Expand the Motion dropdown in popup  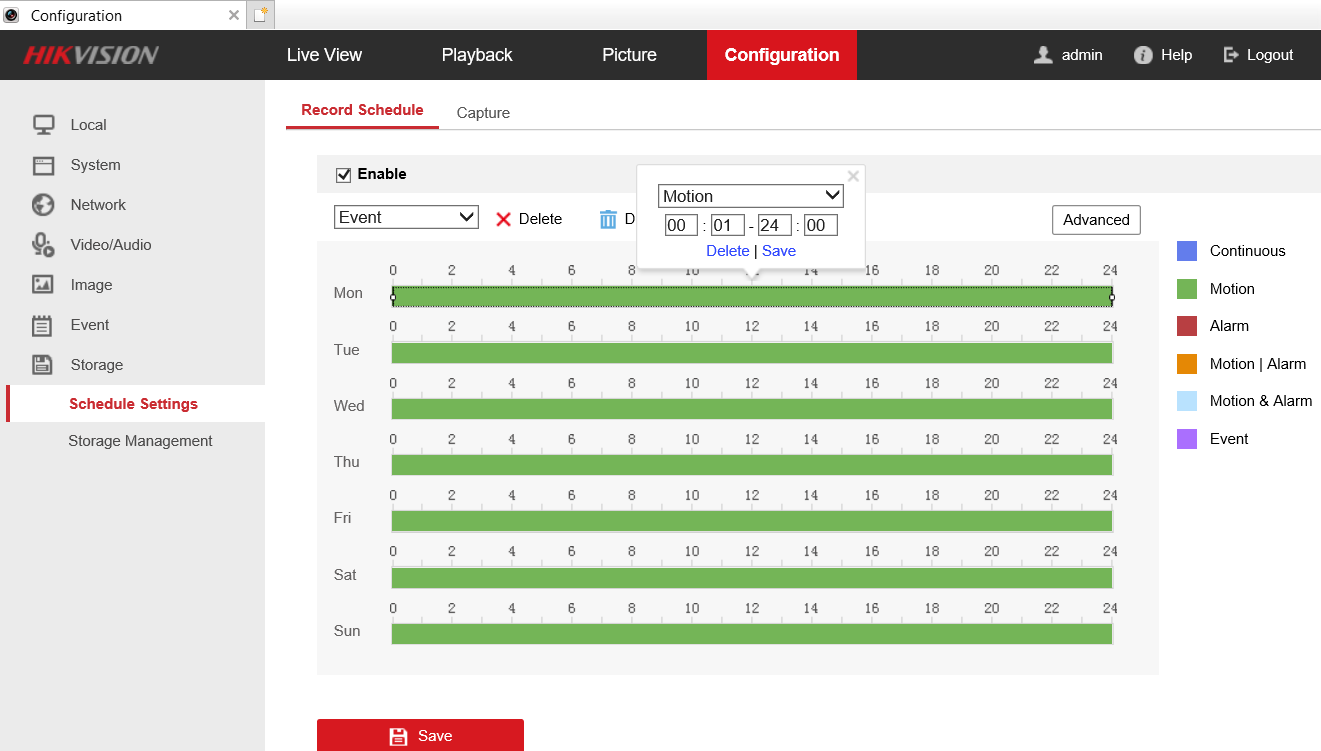point(750,196)
